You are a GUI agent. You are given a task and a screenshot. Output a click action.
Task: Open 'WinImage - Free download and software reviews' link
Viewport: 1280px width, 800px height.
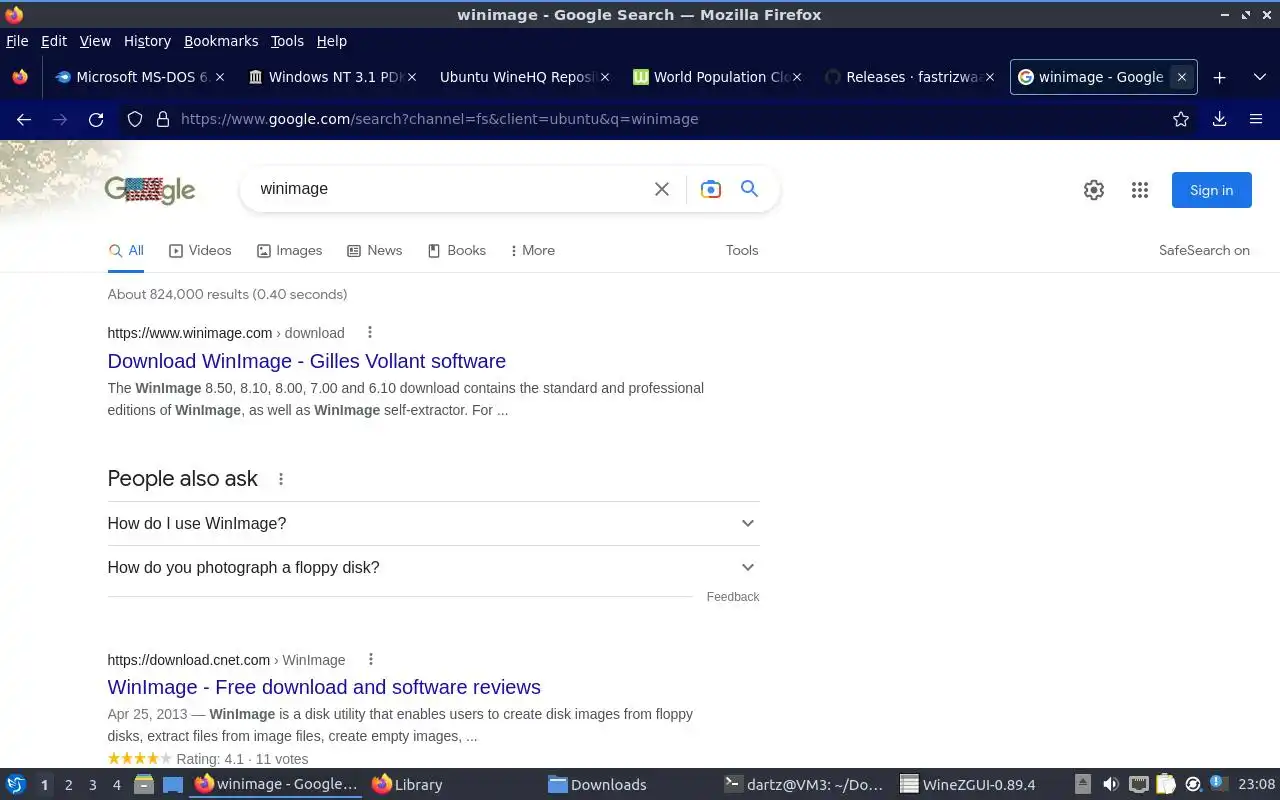click(324, 687)
